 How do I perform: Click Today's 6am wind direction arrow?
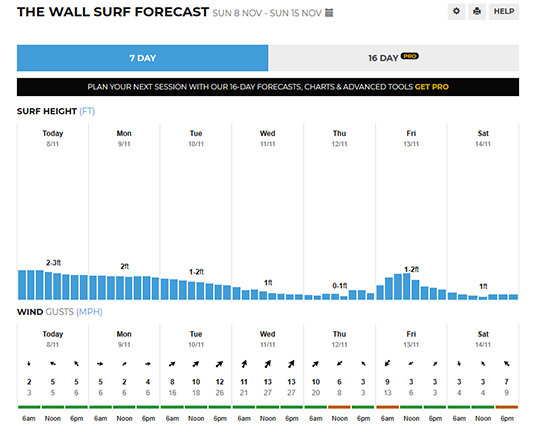pyautogui.click(x=29, y=364)
